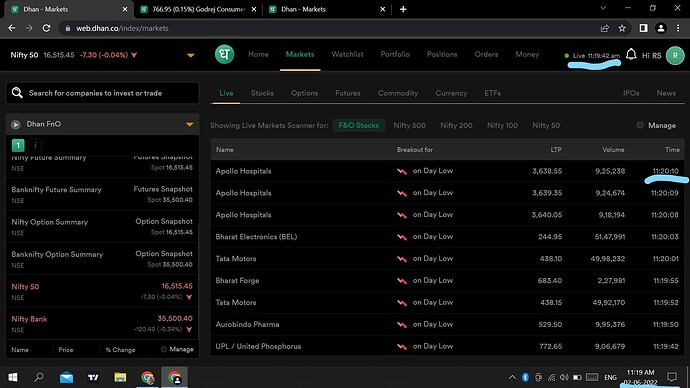Click the gear icon beside scanner Manage
The width and height of the screenshot is (690, 388).
pyautogui.click(x=640, y=125)
